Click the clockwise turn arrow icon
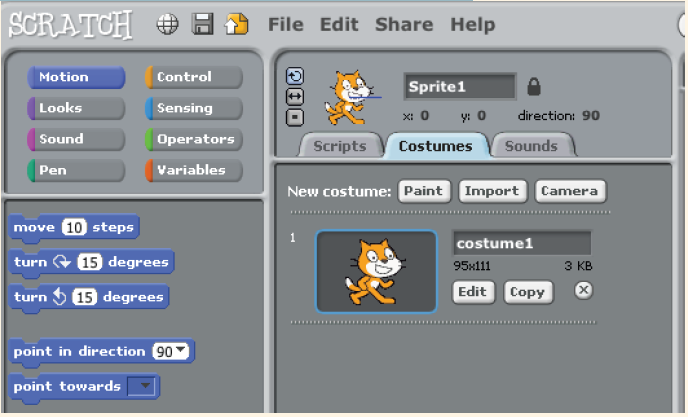The height and width of the screenshot is (417, 688). 62,262
